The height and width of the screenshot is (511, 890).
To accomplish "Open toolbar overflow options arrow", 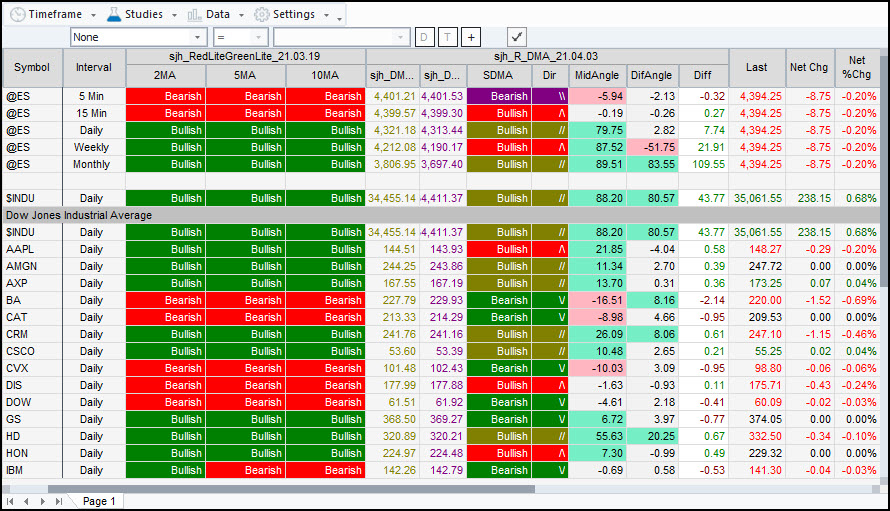I will (x=339, y=19).
